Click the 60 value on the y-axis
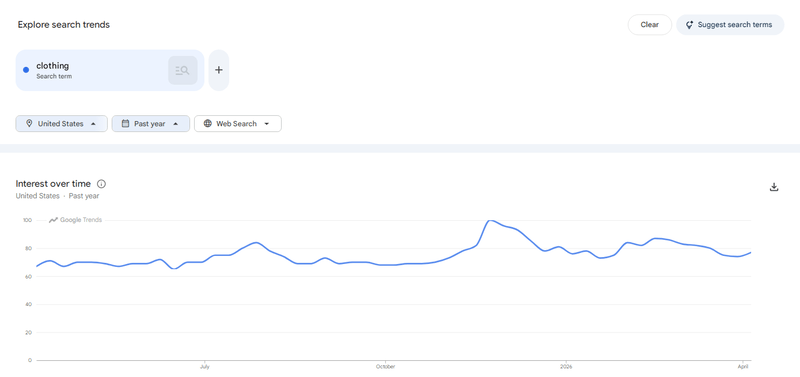Screen dimensions: 800x377 (29, 277)
